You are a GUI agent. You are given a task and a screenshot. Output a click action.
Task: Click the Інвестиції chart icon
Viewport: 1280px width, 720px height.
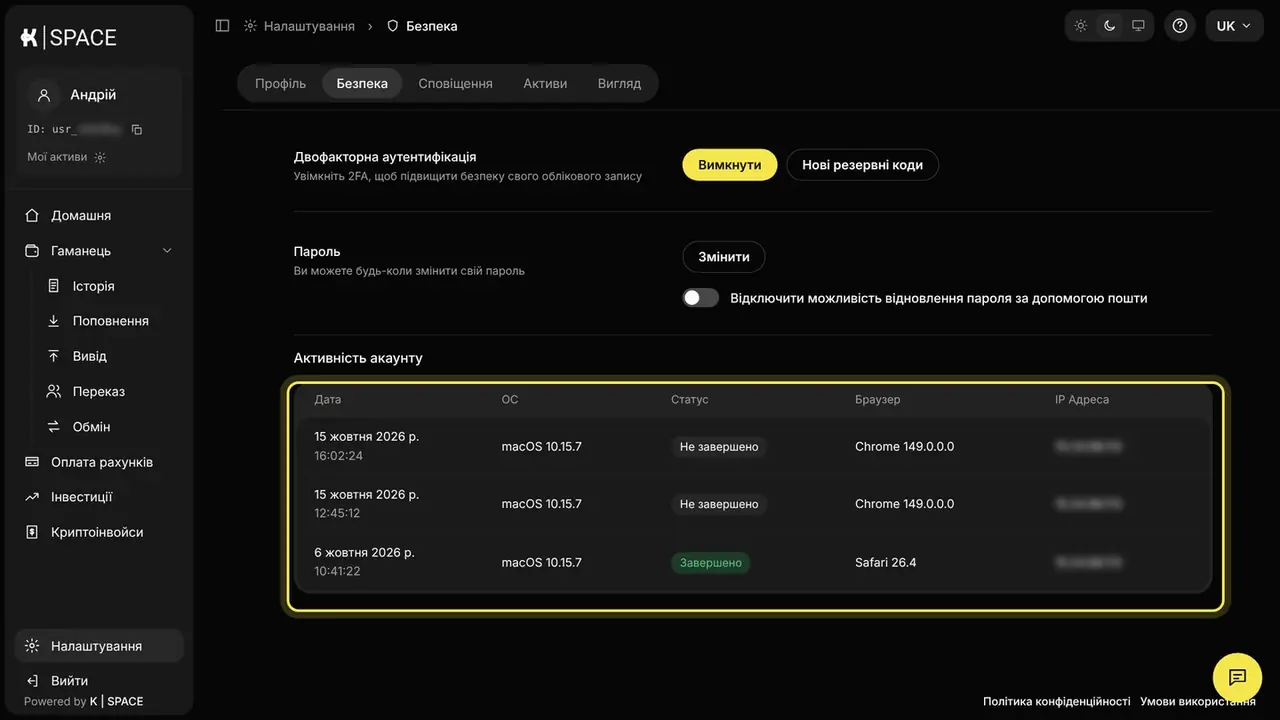[x=32, y=497]
